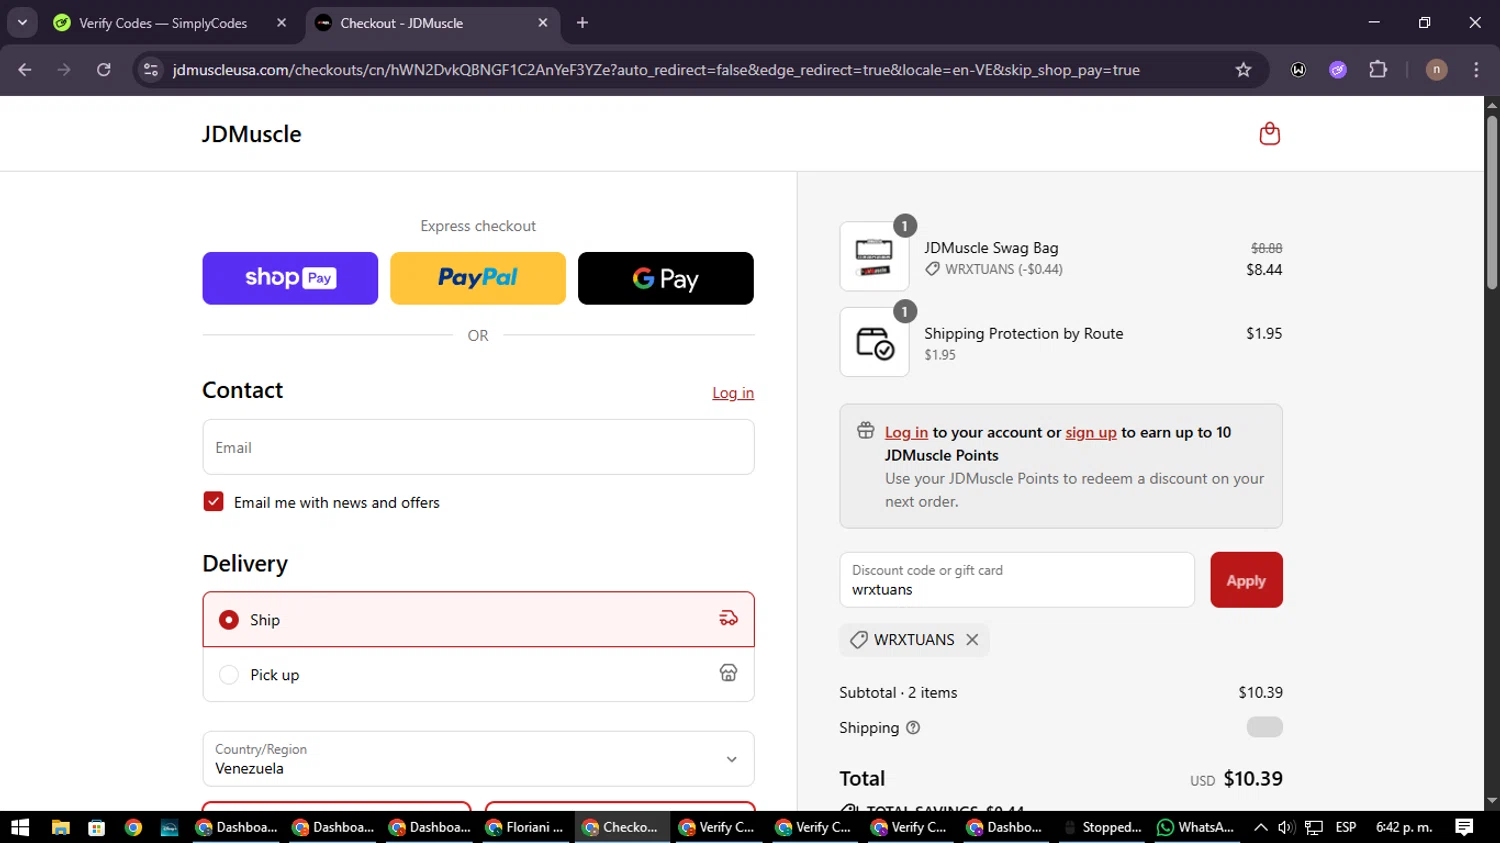Open the volume control in tray
Screen dimensions: 1500x843
1287,827
